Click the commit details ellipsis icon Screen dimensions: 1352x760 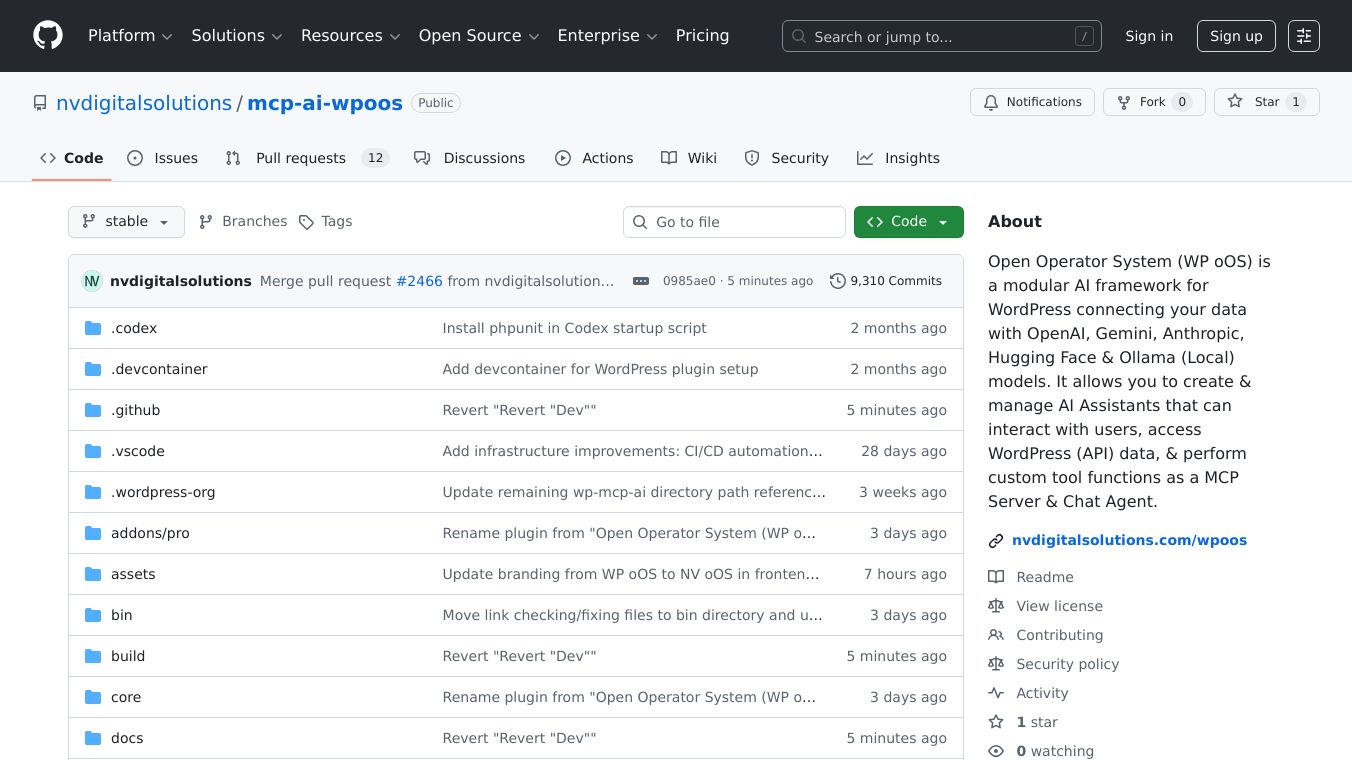point(641,281)
